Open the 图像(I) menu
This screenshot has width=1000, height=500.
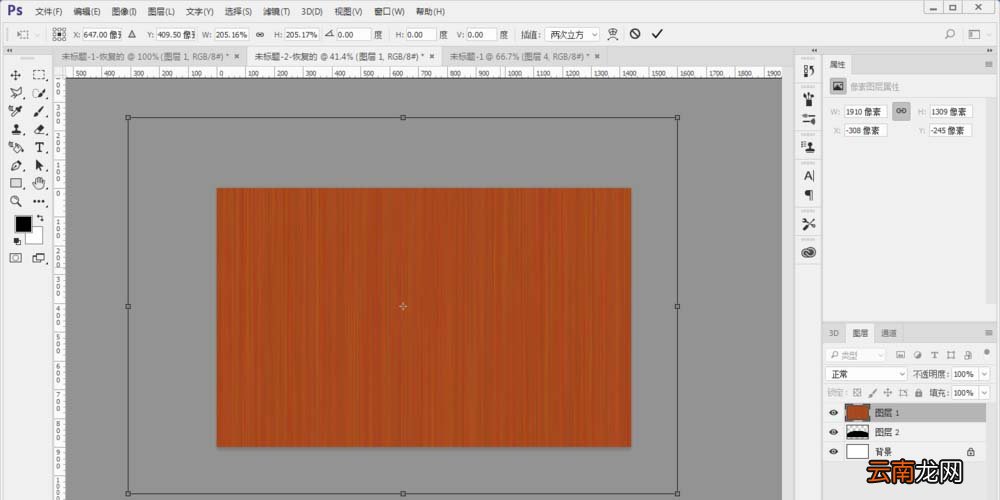(x=124, y=11)
